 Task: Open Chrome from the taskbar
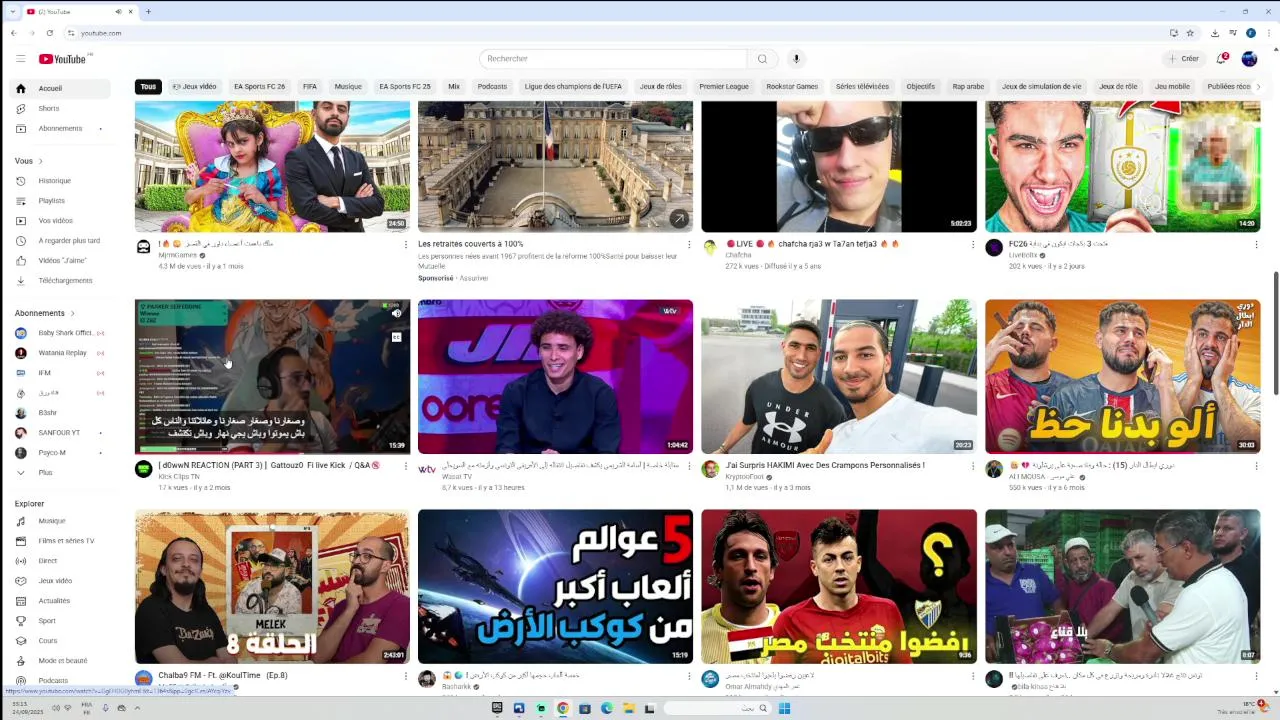click(x=563, y=709)
